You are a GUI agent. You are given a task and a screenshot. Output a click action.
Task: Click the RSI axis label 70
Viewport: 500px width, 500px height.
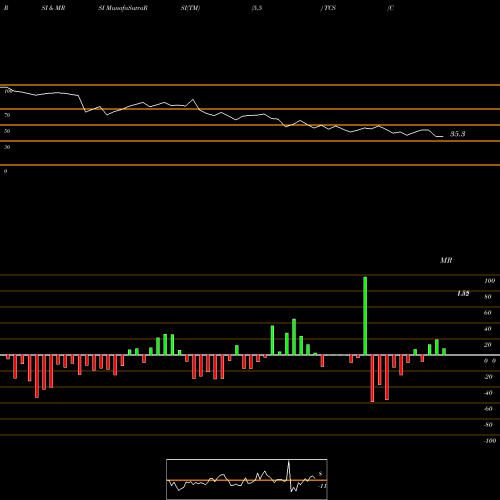7,115
